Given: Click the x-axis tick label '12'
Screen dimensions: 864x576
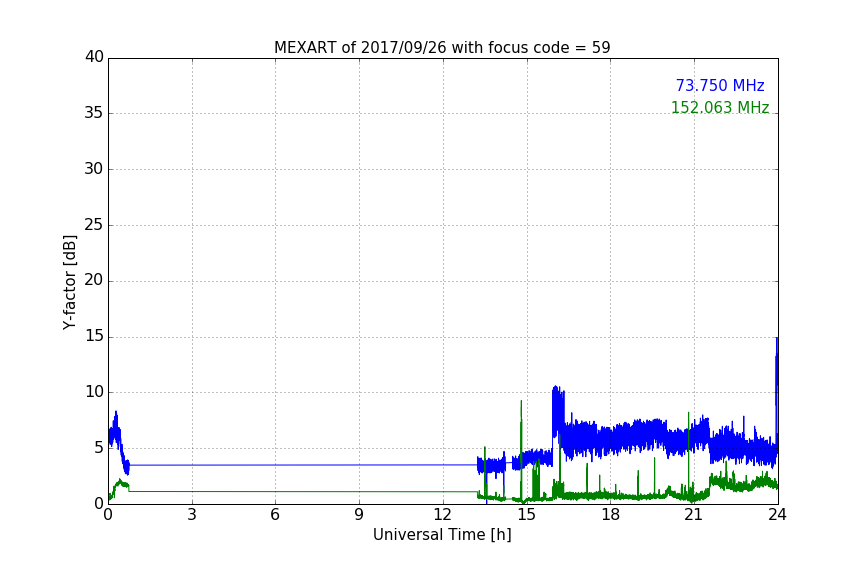Looking at the screenshot, I should [442, 515].
